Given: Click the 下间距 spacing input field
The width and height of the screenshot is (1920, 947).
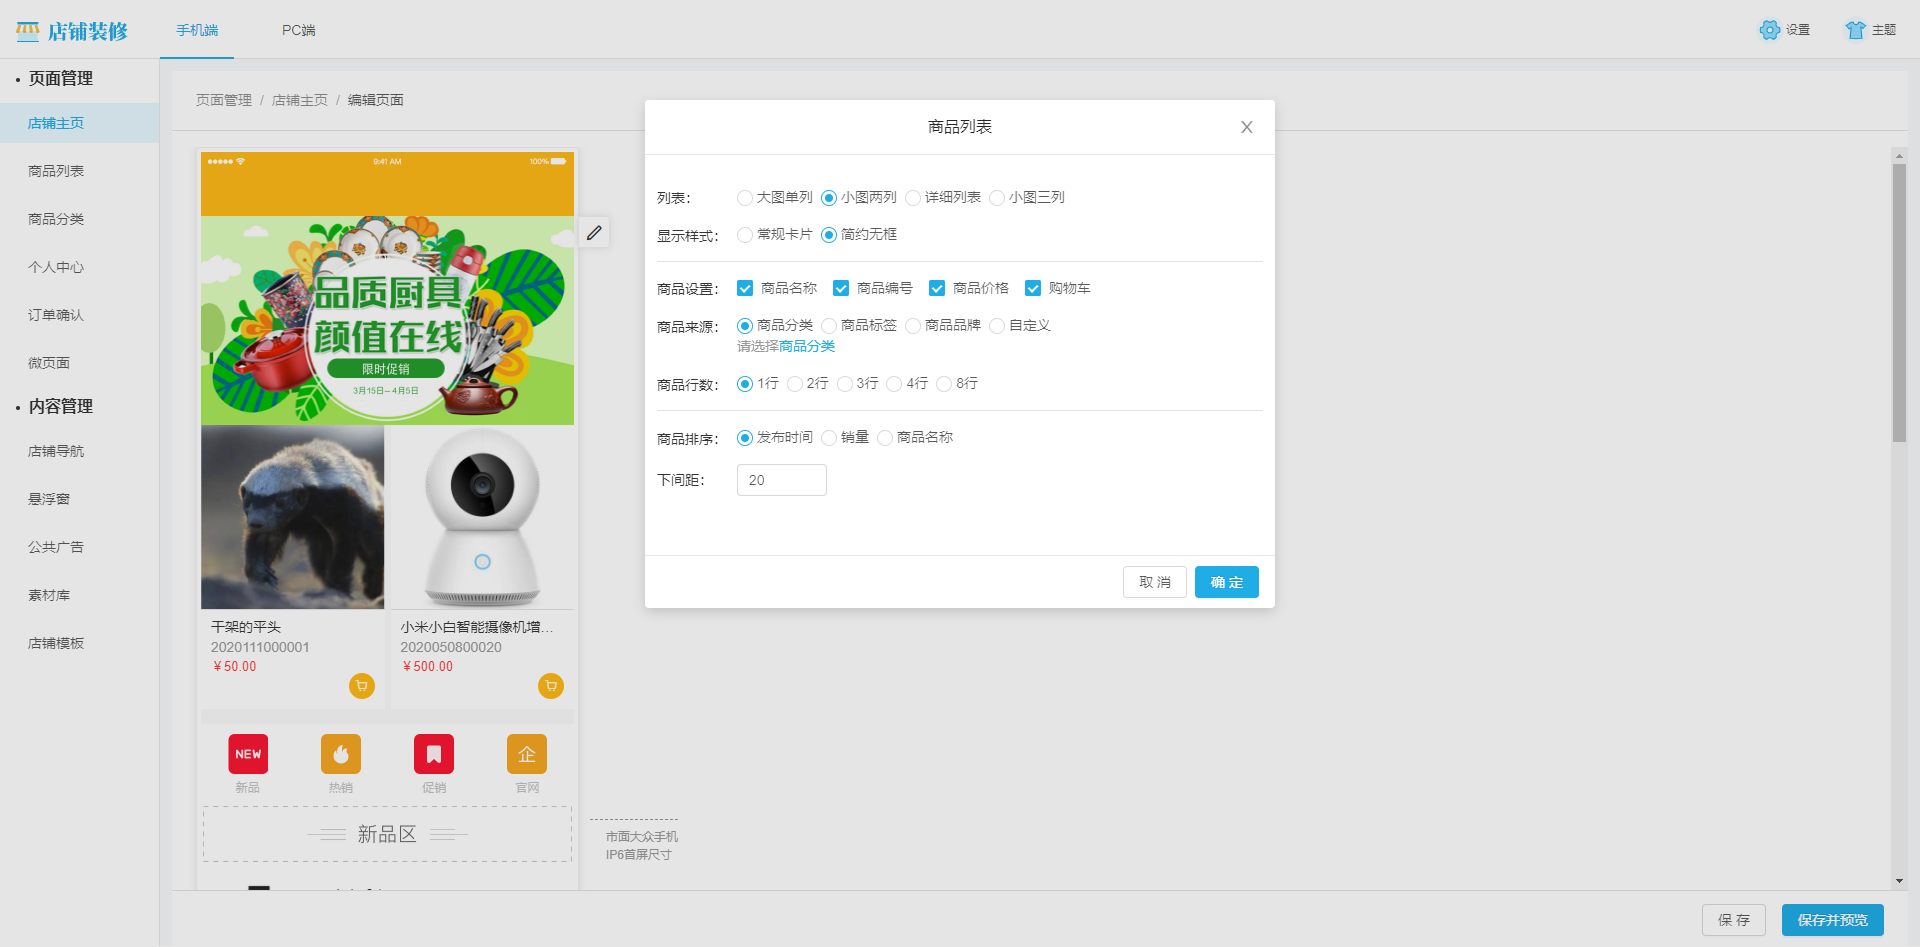Looking at the screenshot, I should pos(781,480).
